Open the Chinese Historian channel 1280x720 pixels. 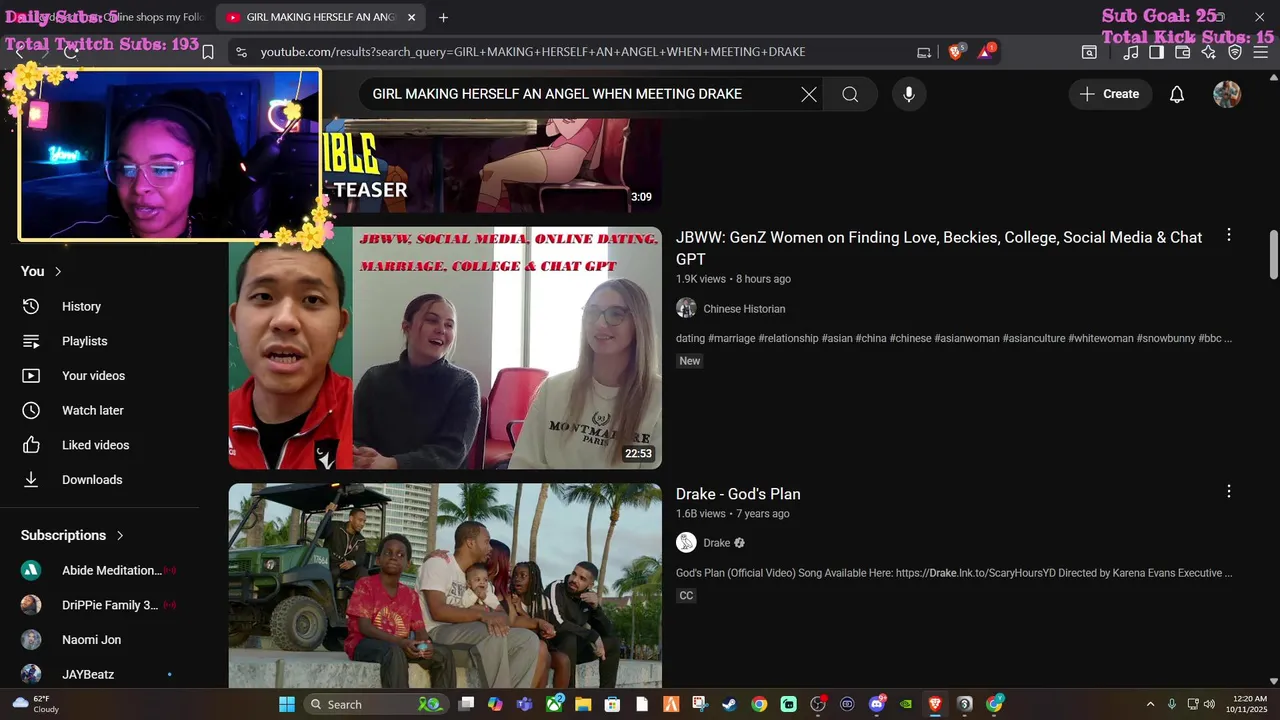pyautogui.click(x=744, y=309)
